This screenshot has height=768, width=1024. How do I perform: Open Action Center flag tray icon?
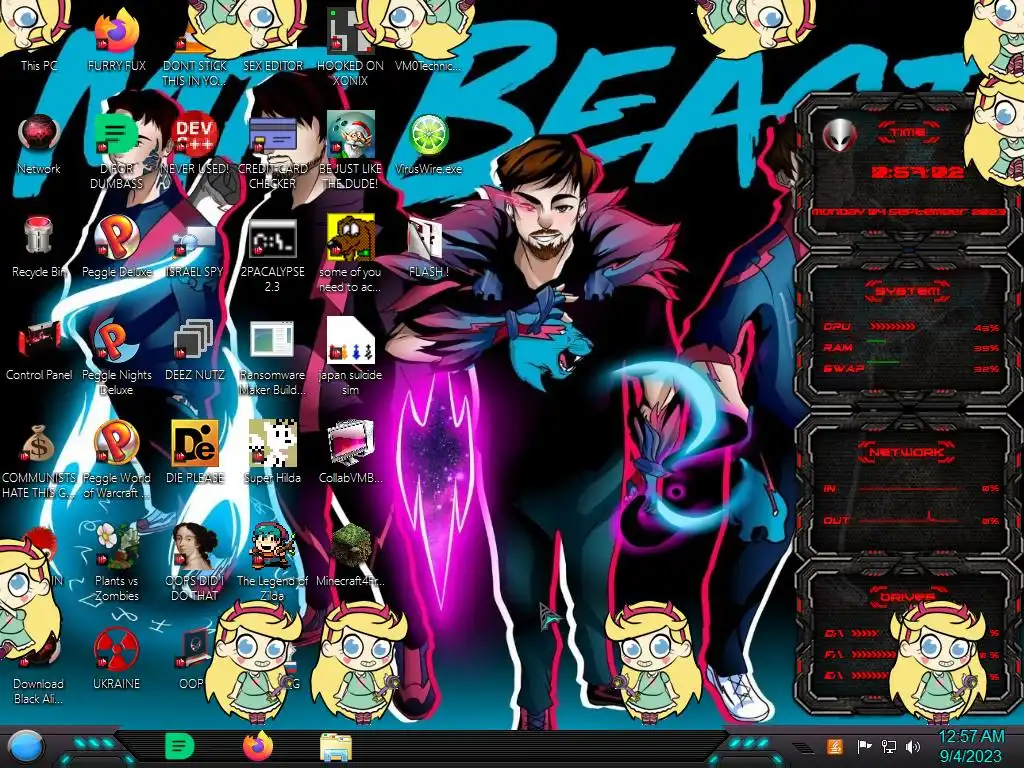coord(864,746)
